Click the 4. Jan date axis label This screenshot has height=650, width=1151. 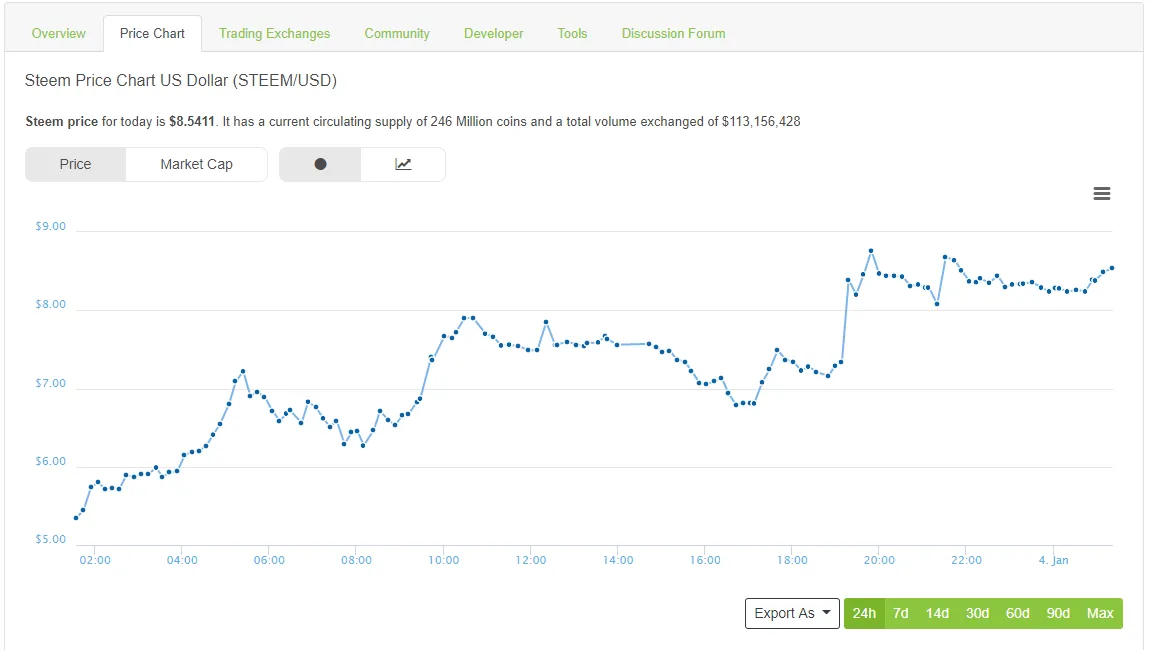click(1053, 560)
